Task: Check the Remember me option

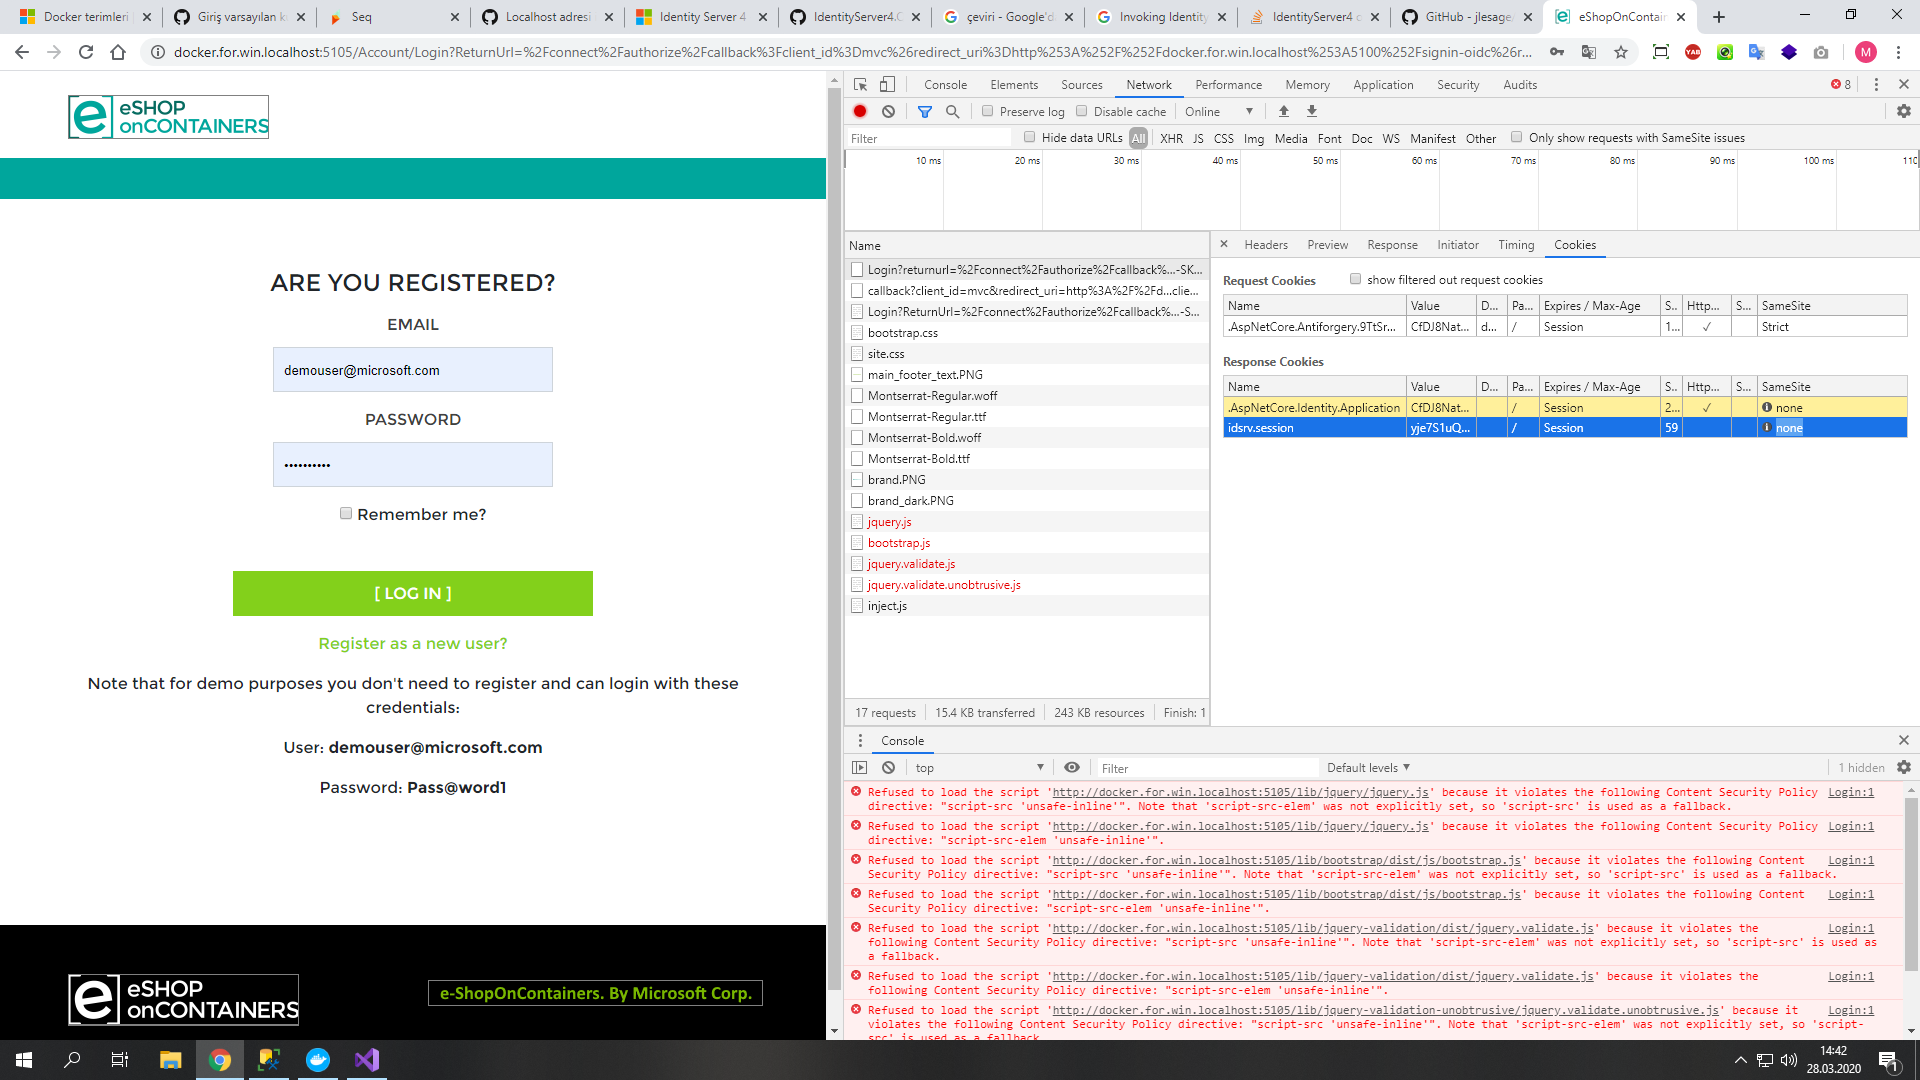Action: pyautogui.click(x=345, y=513)
